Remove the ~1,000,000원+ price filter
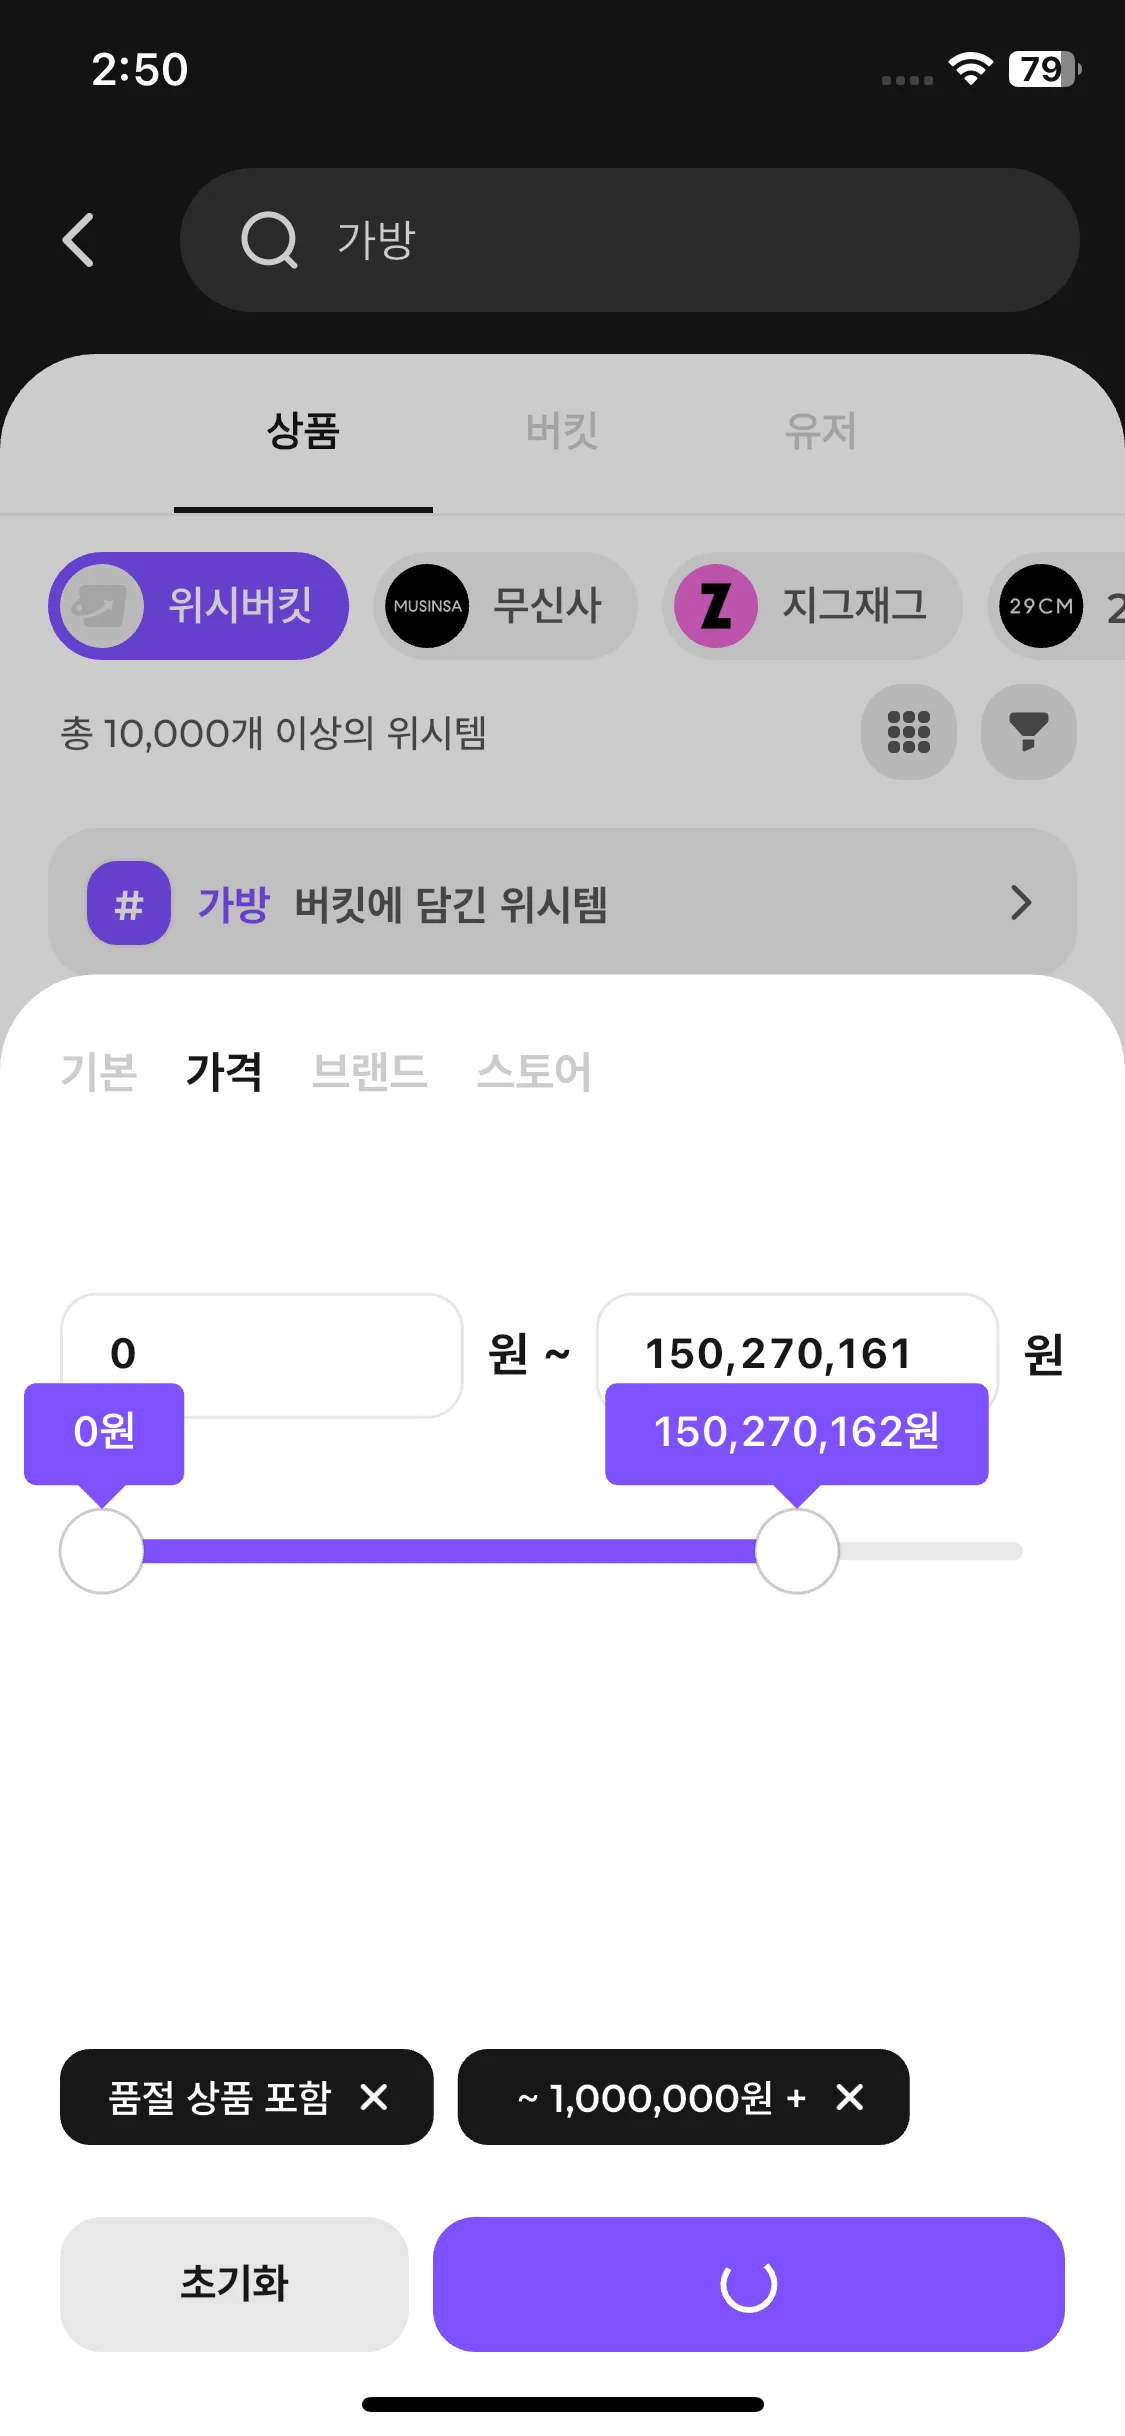Image resolution: width=1125 pixels, height=2436 pixels. [850, 2097]
